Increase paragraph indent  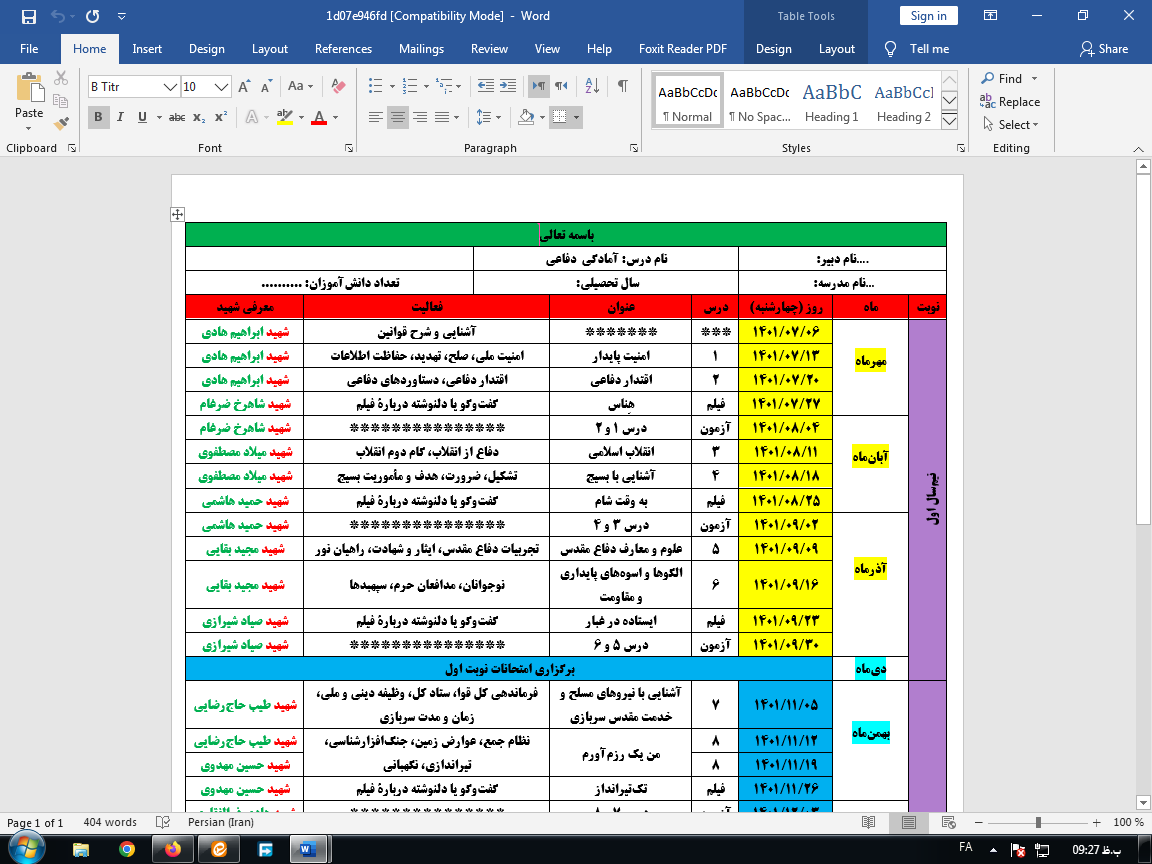coord(508,87)
